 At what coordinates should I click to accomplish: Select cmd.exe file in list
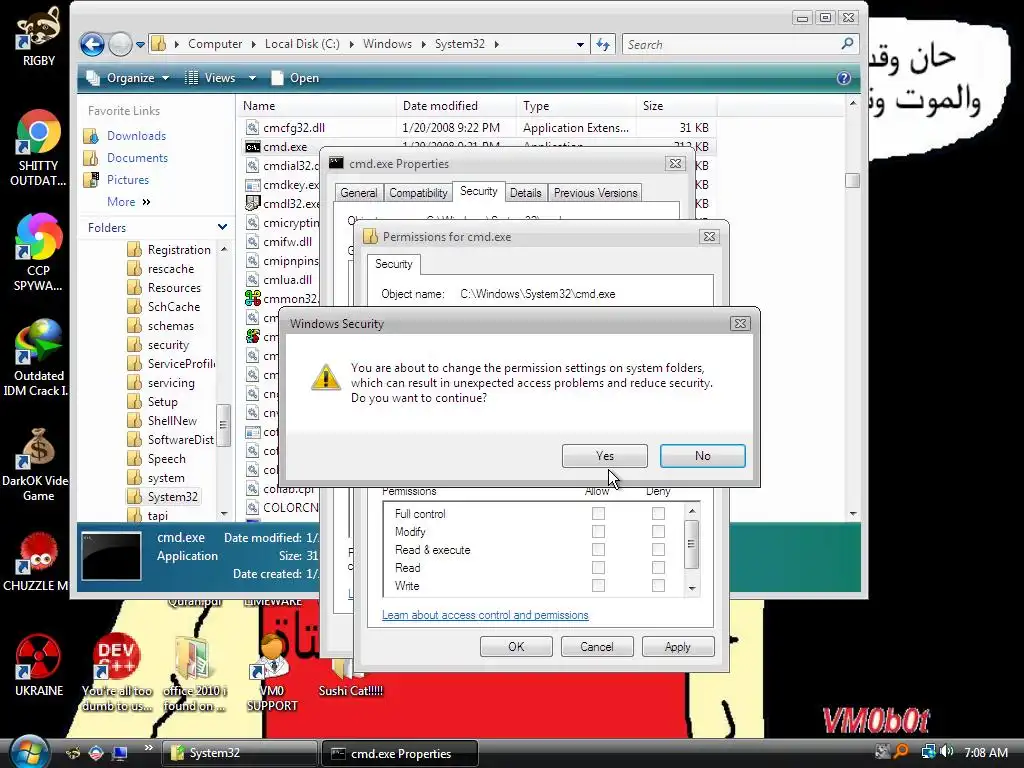pyautogui.click(x=285, y=147)
